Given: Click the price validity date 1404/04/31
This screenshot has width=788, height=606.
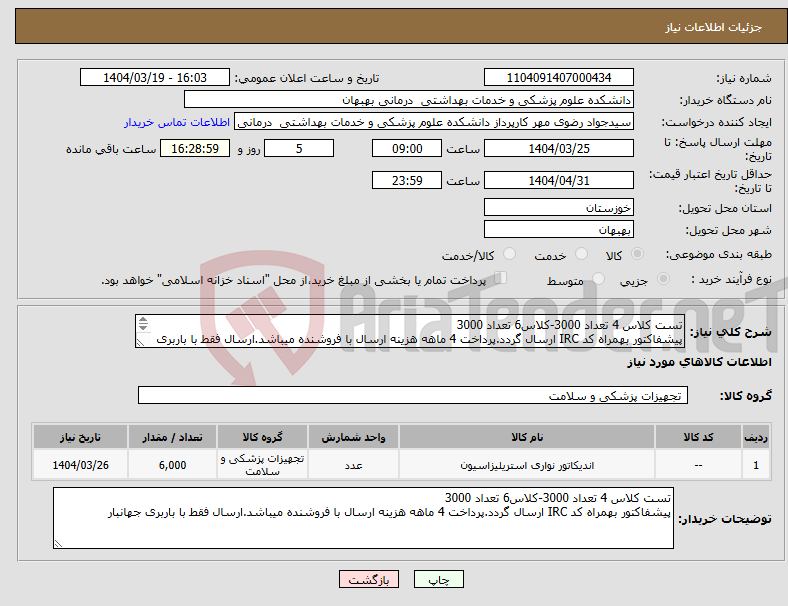Looking at the screenshot, I should (559, 180).
